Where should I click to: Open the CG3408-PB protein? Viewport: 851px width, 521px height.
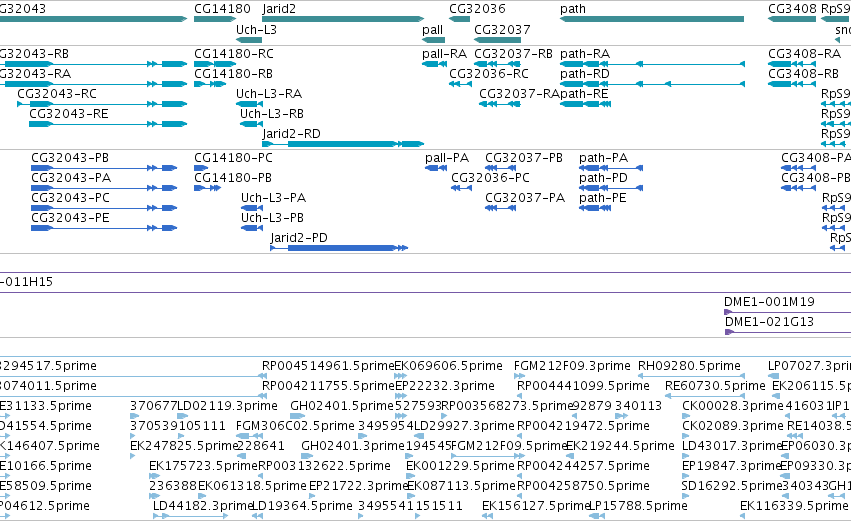click(x=816, y=177)
